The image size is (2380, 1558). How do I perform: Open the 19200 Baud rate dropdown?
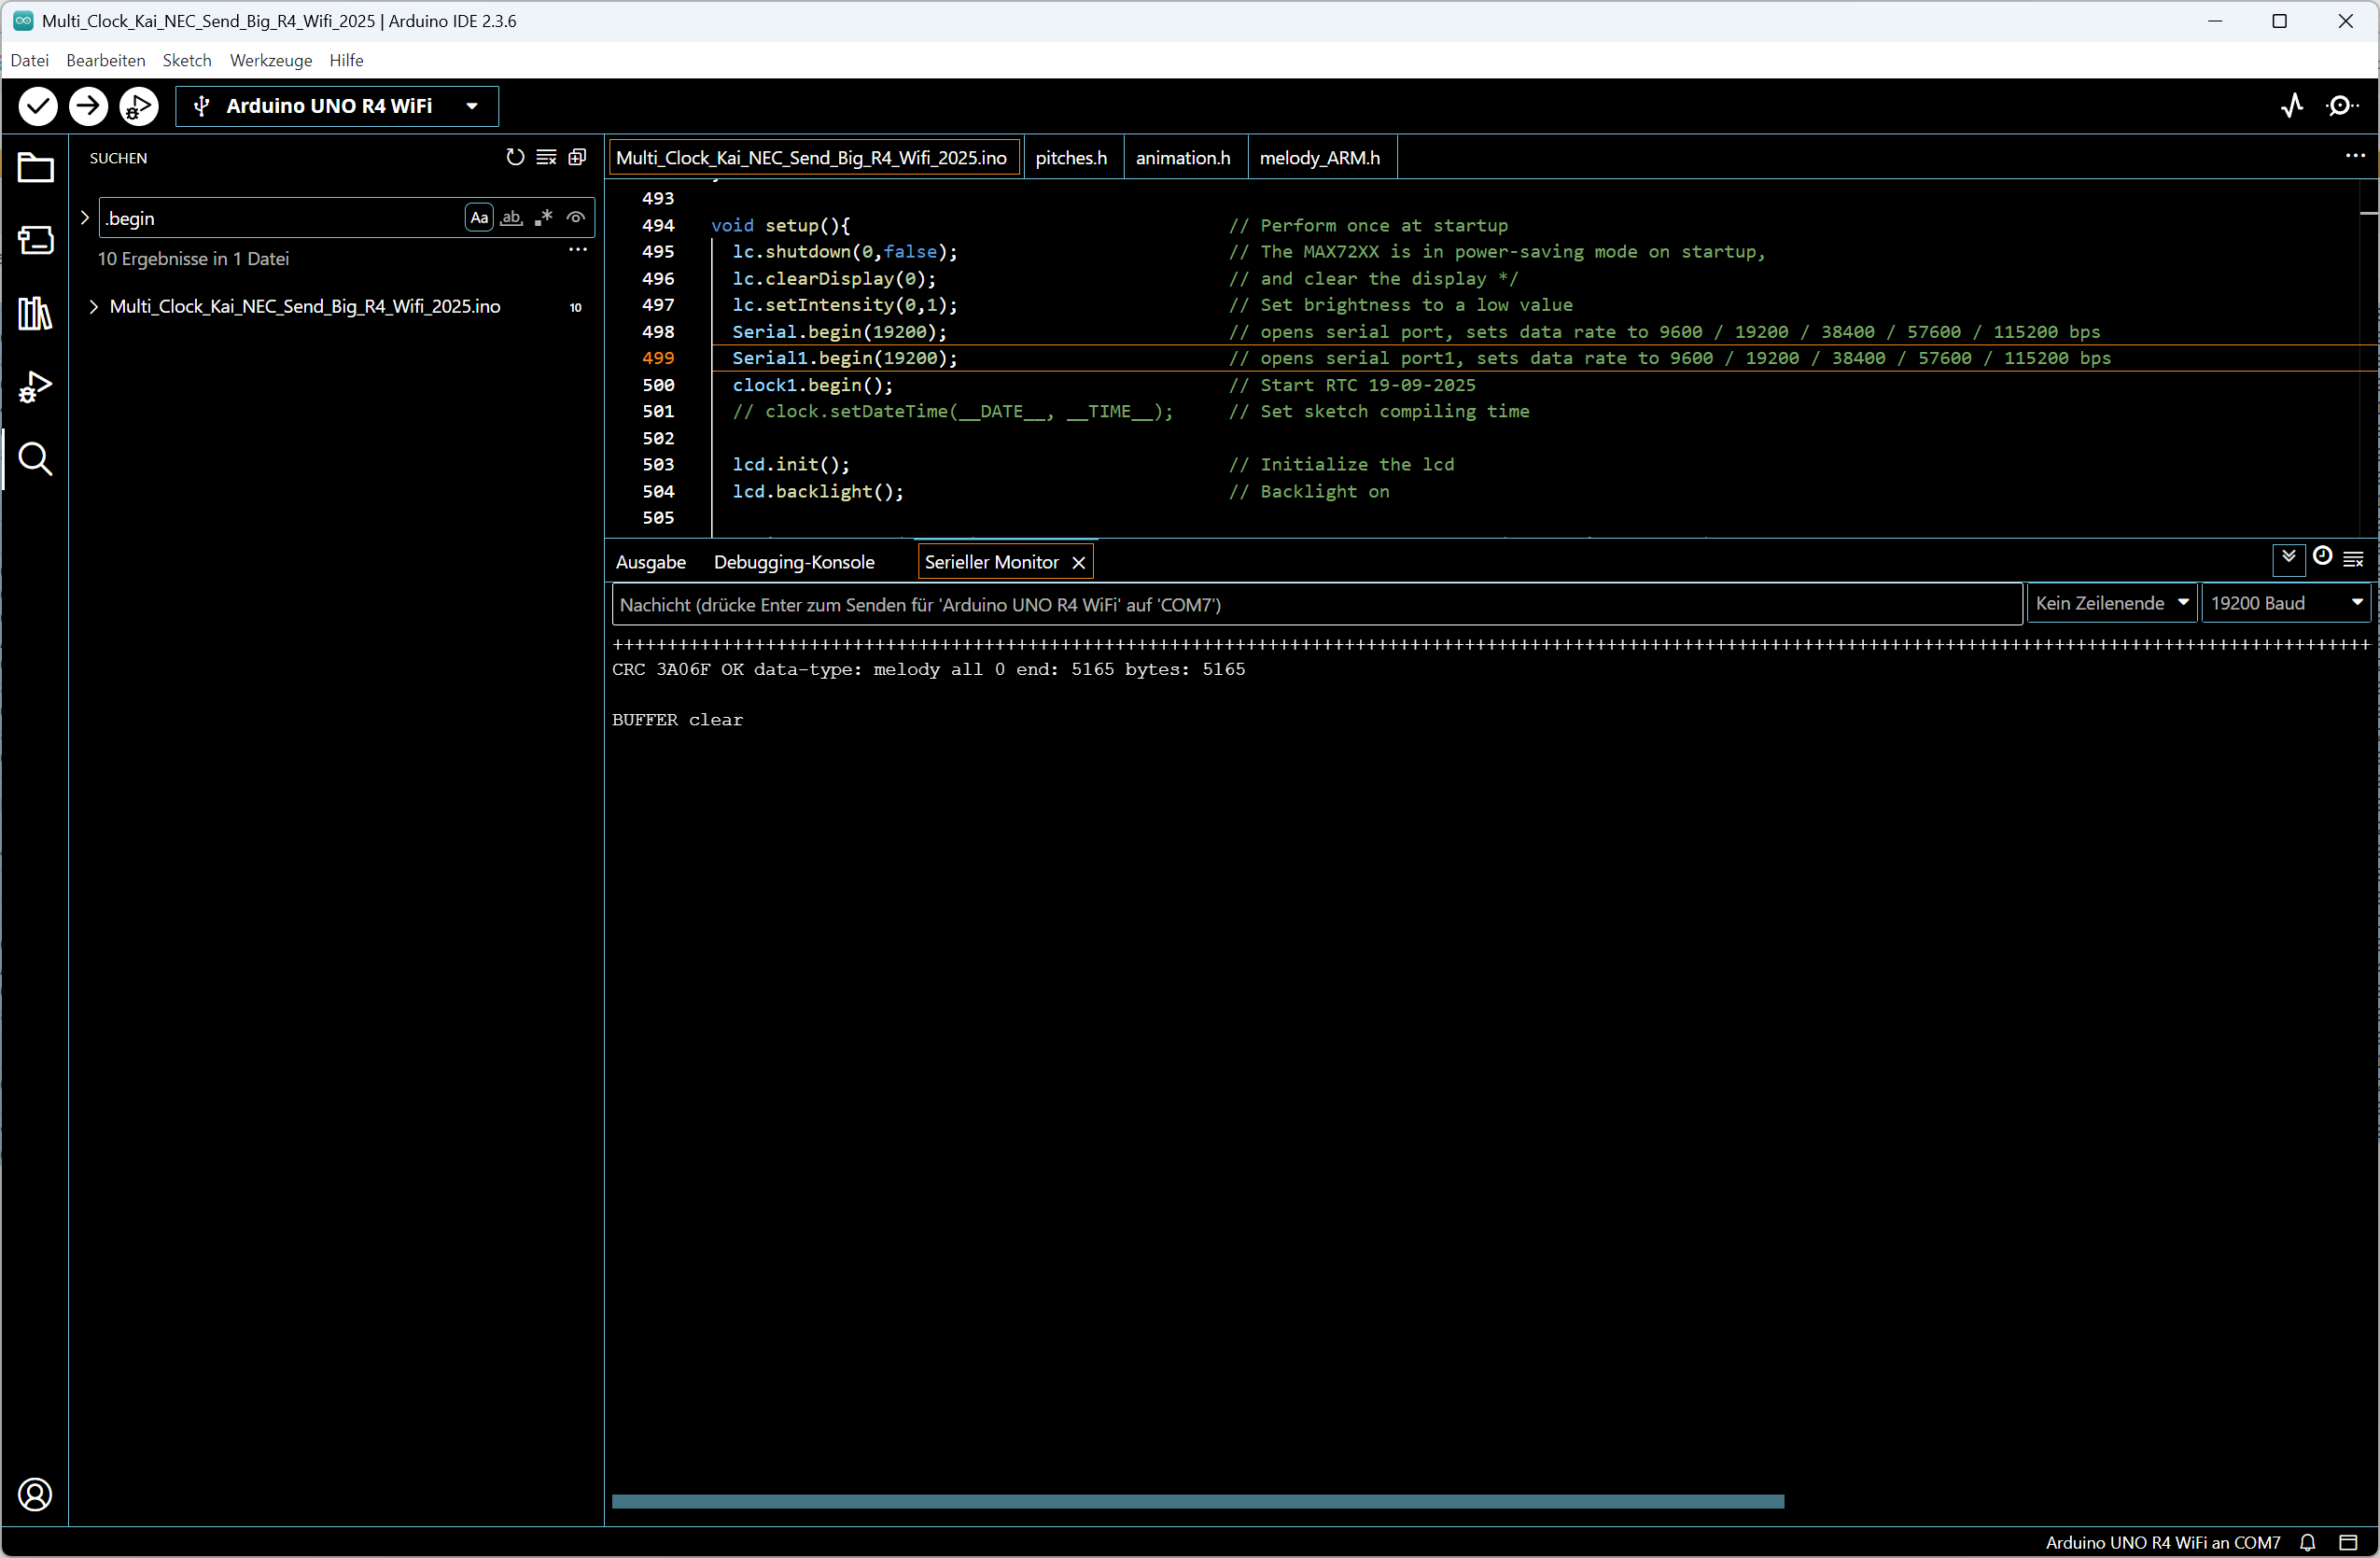[x=2285, y=603]
